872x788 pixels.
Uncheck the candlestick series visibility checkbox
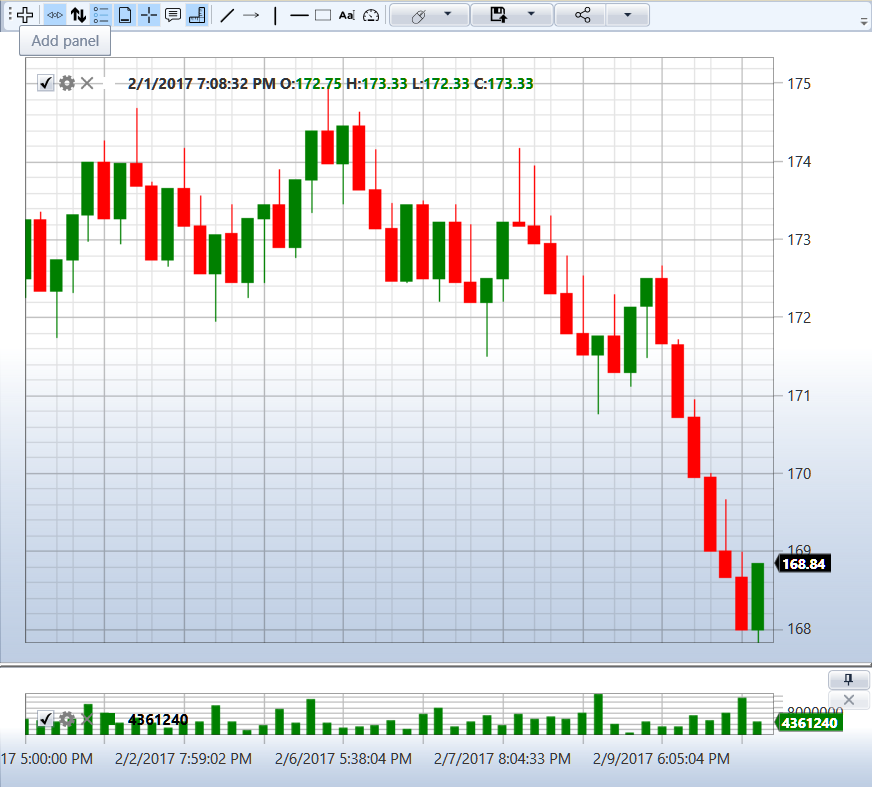pos(45,83)
